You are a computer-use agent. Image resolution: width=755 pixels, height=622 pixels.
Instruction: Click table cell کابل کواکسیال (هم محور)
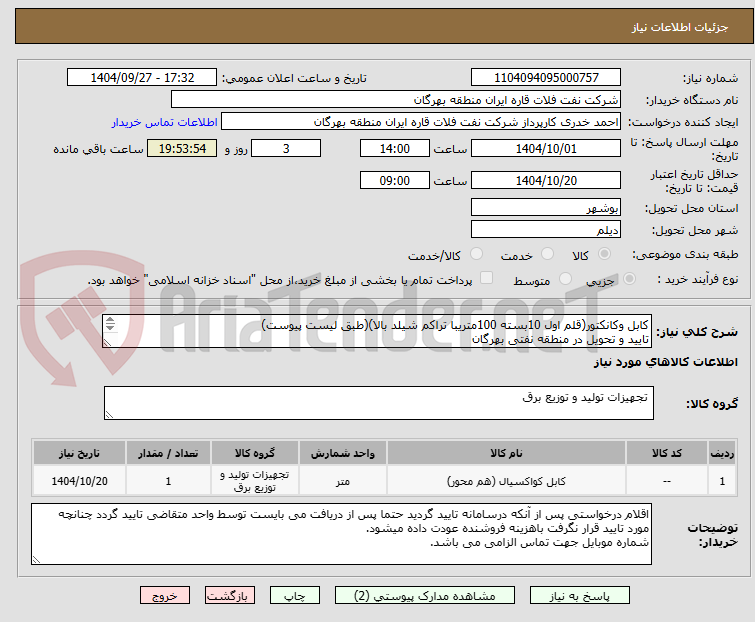pyautogui.click(x=506, y=481)
